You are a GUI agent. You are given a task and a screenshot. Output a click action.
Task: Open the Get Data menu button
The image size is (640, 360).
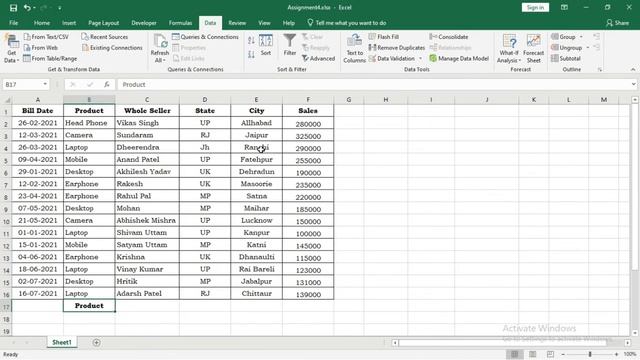tap(11, 49)
